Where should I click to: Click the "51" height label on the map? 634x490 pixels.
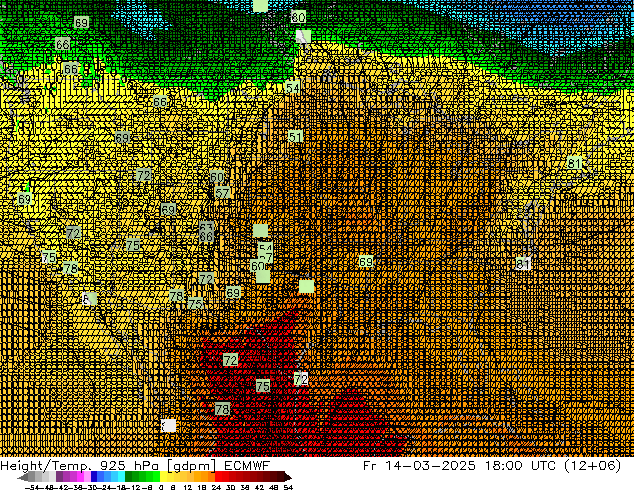click(295, 137)
